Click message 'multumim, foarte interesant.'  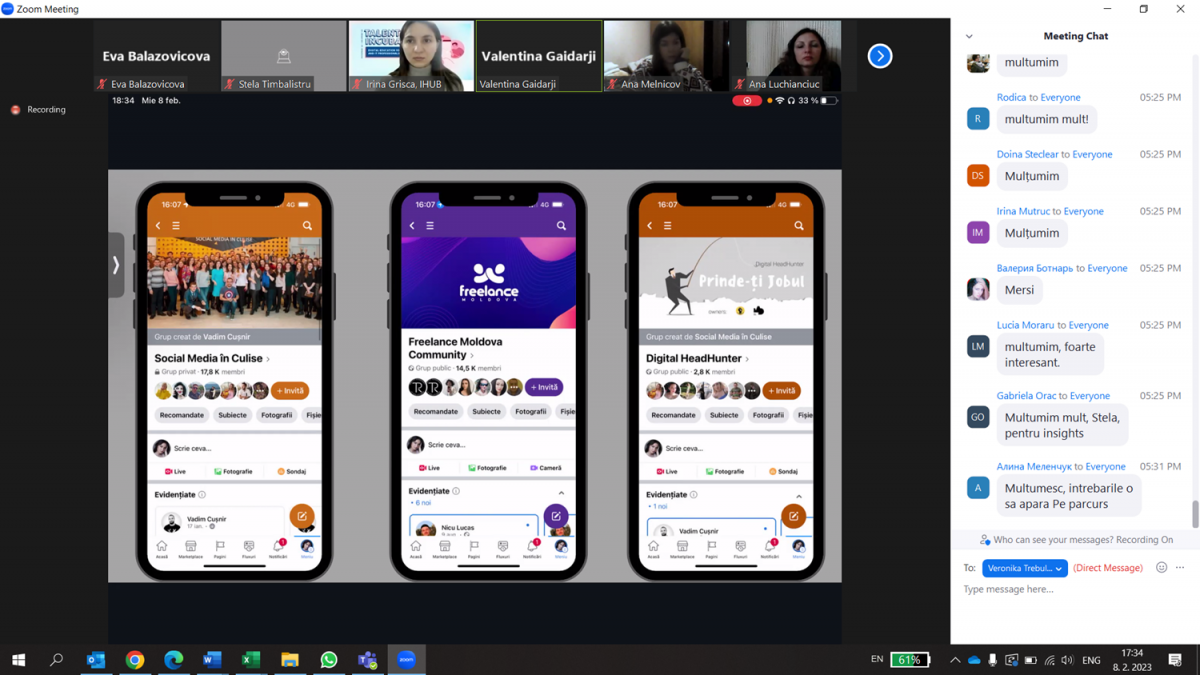click(1051, 354)
